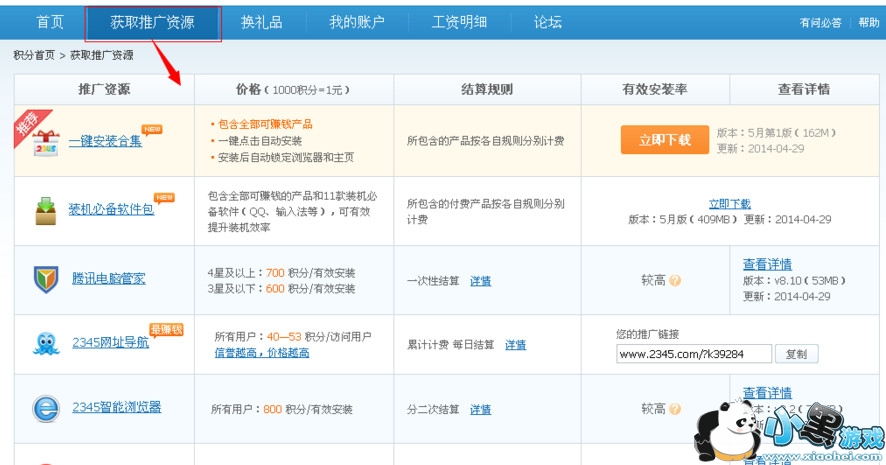The image size is (886, 465).
Task: Click the 复制 button
Action: tap(796, 354)
